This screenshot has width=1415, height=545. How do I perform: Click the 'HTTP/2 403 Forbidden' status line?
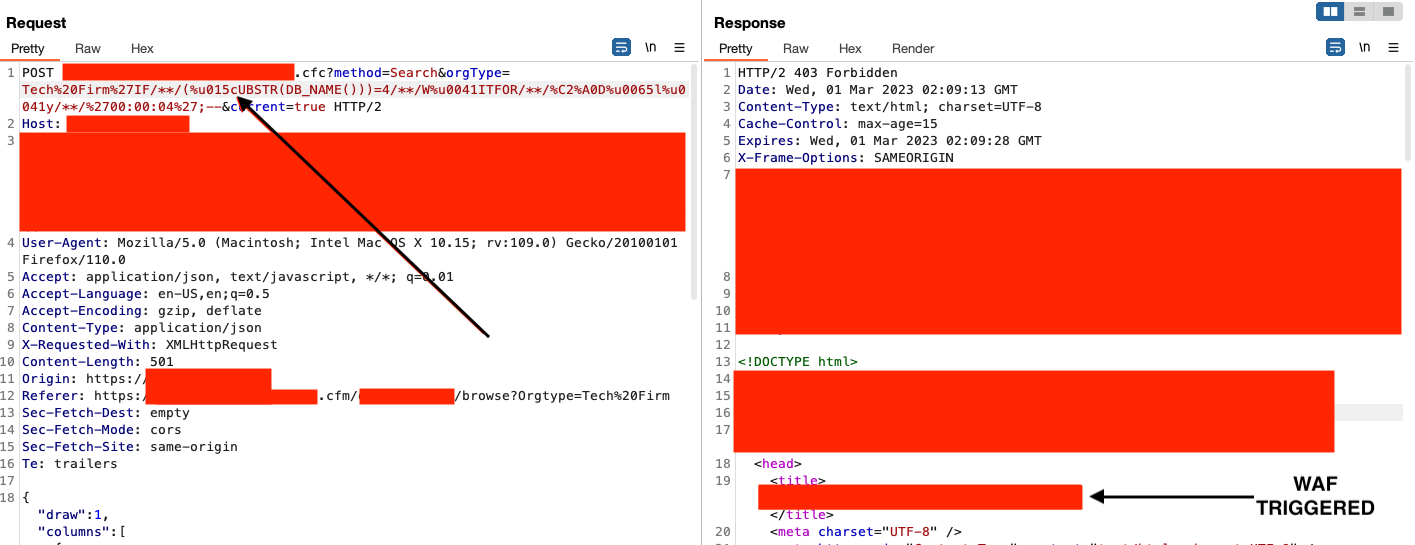coord(817,73)
